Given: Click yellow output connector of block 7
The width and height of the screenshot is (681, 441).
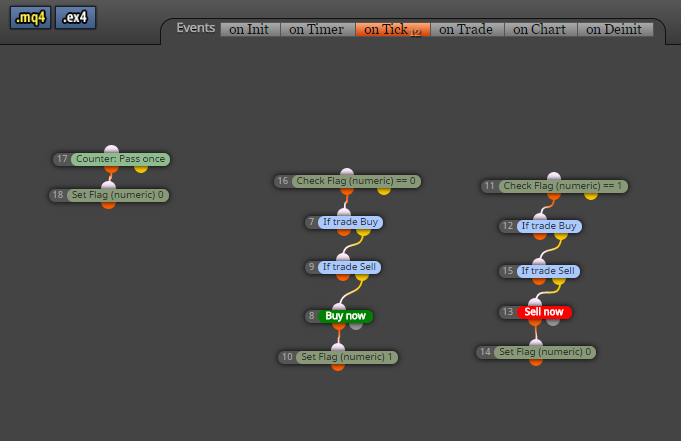Looking at the screenshot, I should (363, 232).
